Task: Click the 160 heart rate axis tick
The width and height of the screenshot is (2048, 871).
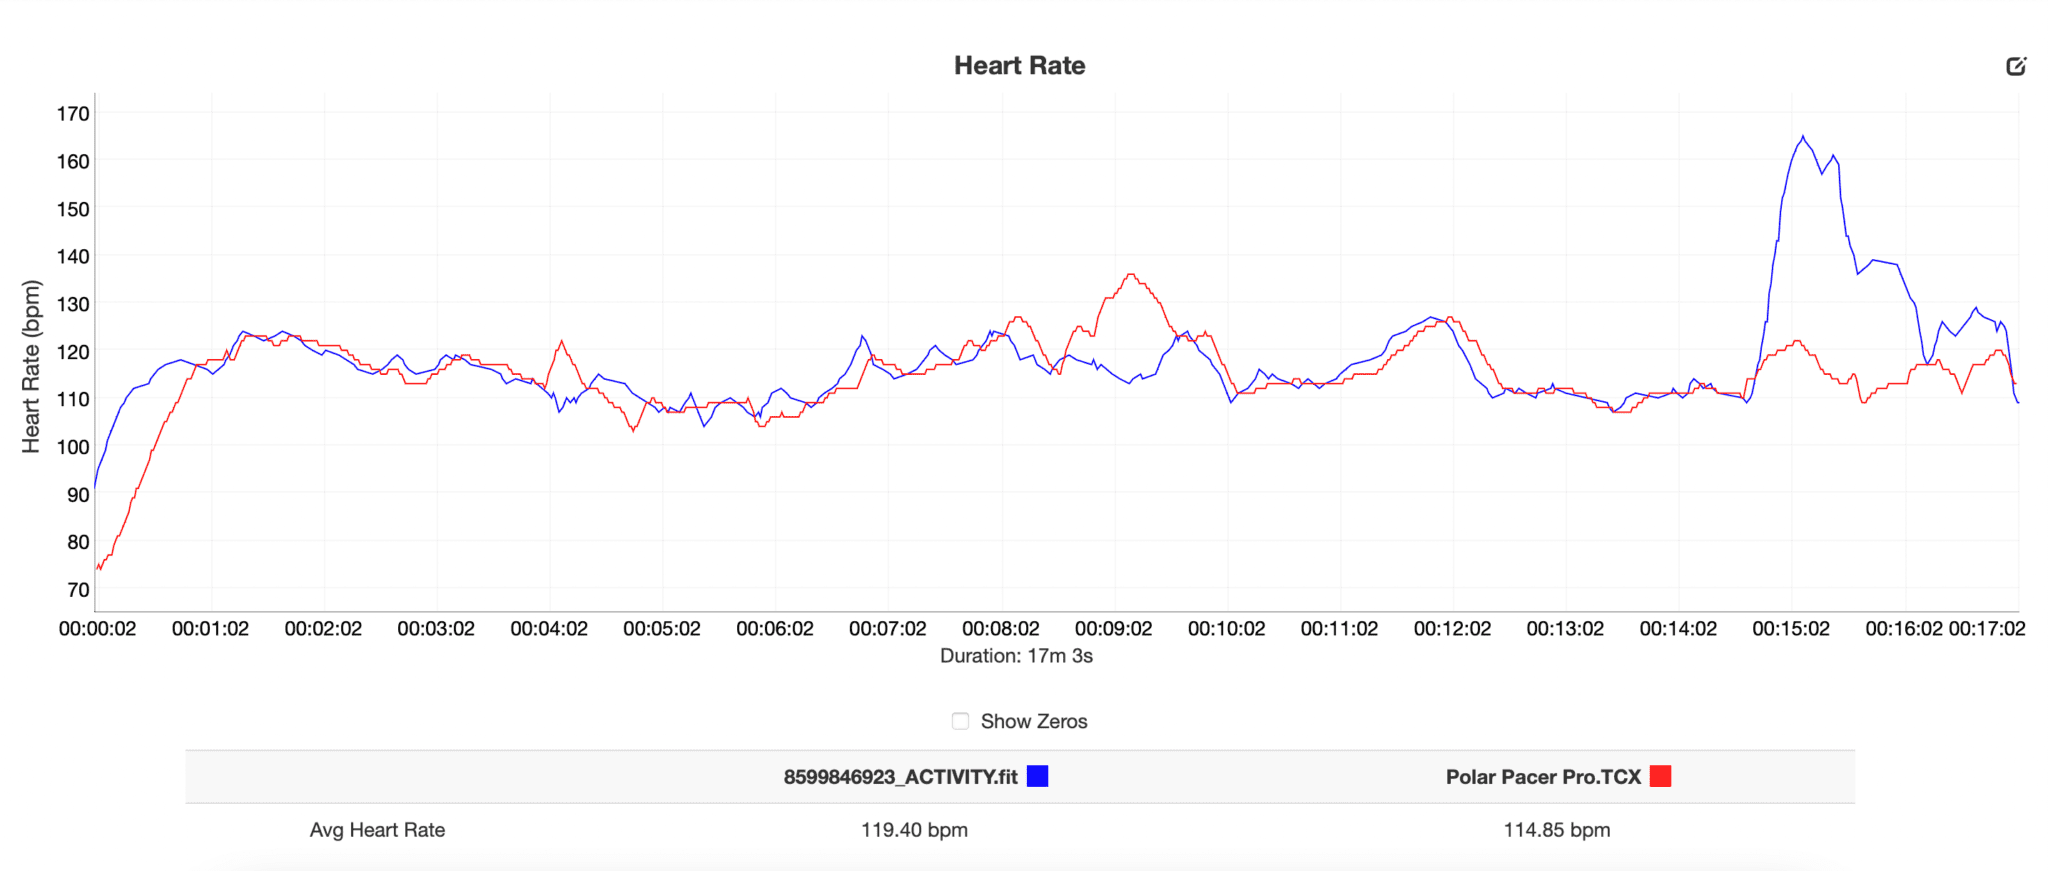Action: pos(73,161)
